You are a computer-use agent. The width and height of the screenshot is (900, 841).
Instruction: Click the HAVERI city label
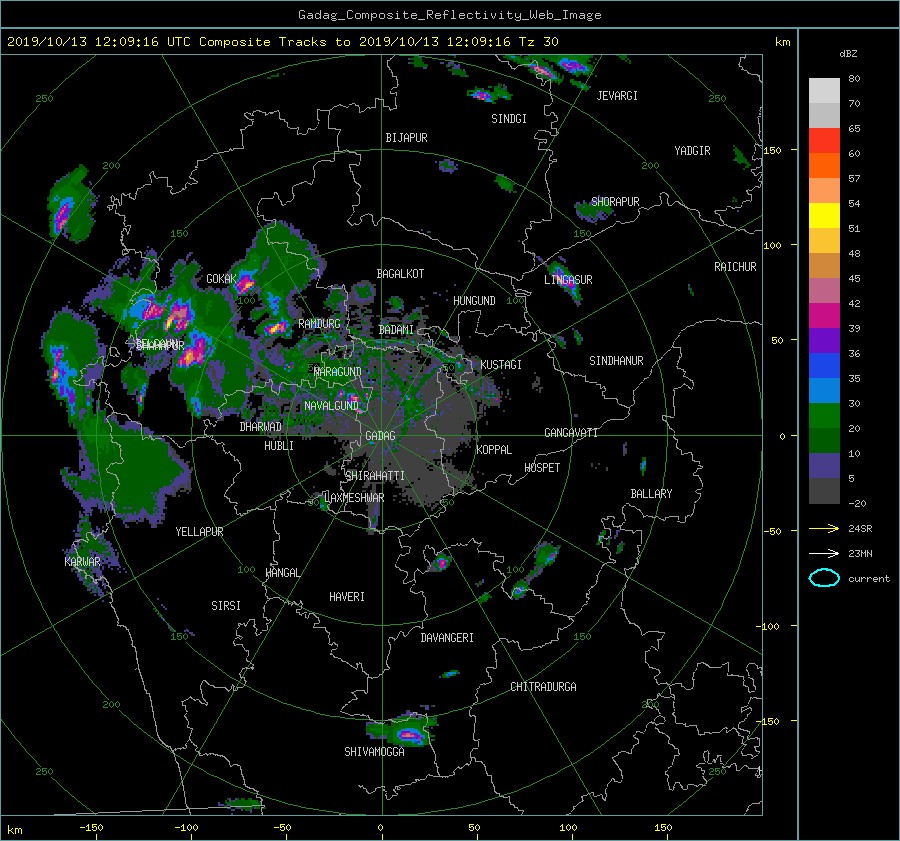tap(347, 597)
